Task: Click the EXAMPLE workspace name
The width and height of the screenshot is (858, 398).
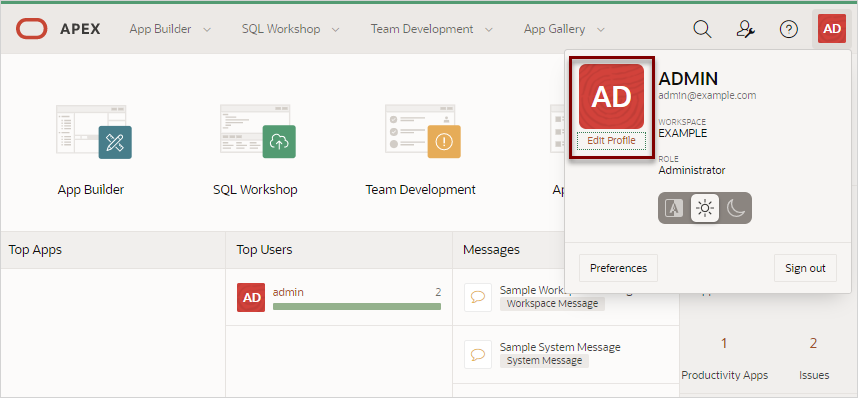Action: pos(682,133)
